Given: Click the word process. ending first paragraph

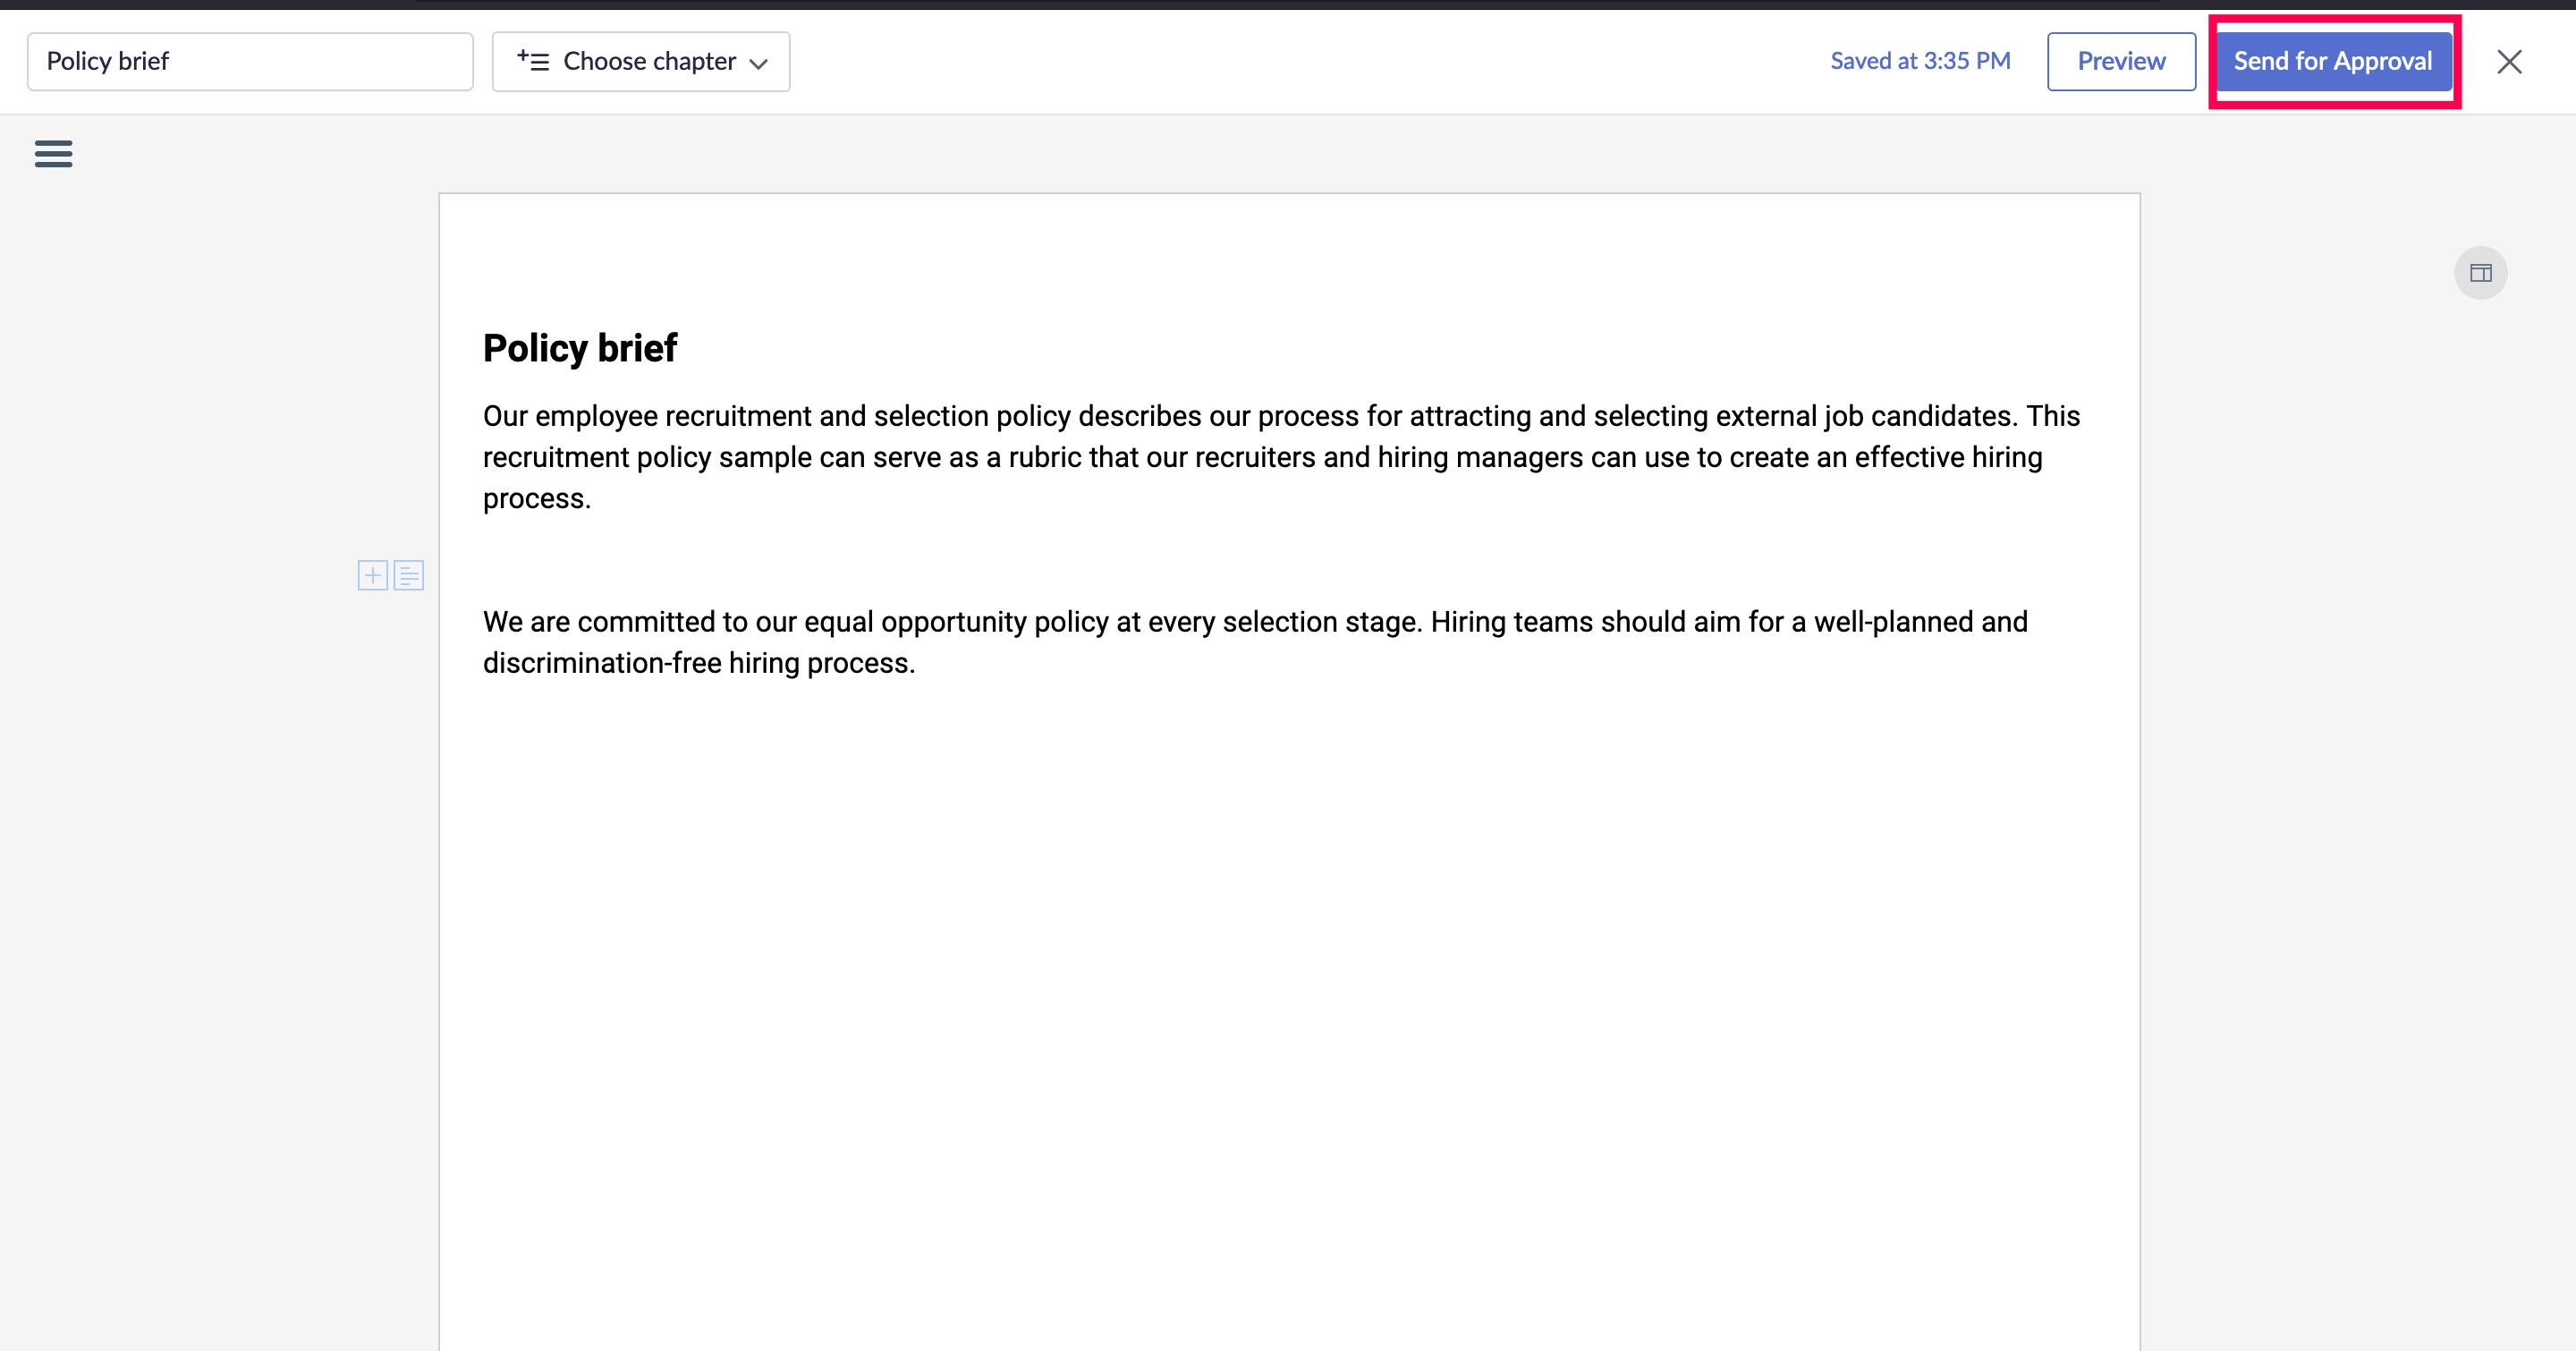Looking at the screenshot, I should [x=536, y=499].
